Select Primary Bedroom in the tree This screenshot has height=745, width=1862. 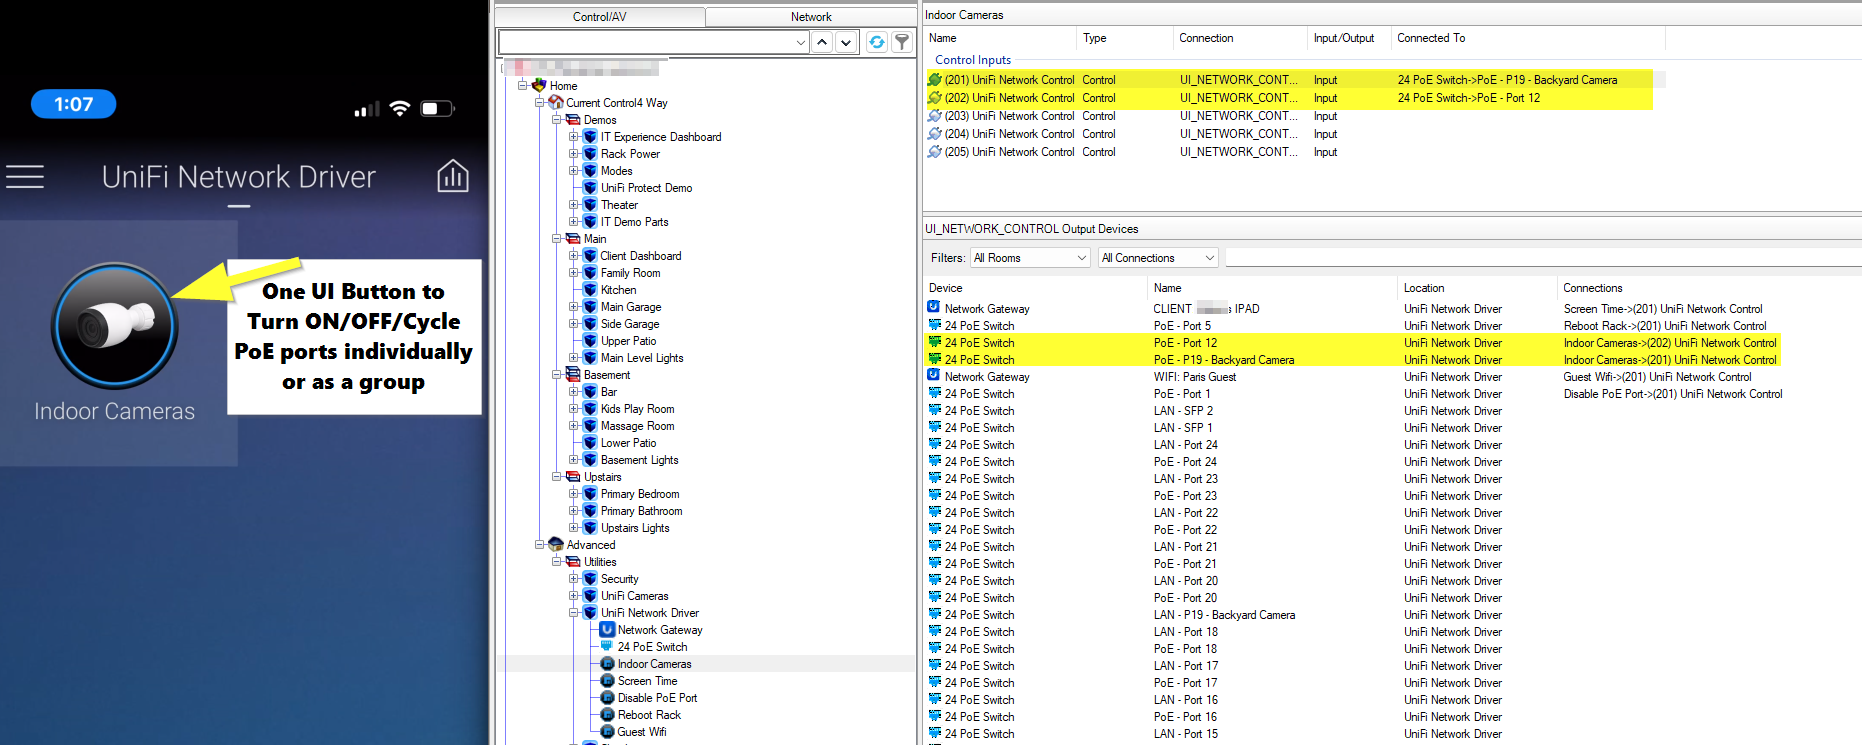point(640,494)
